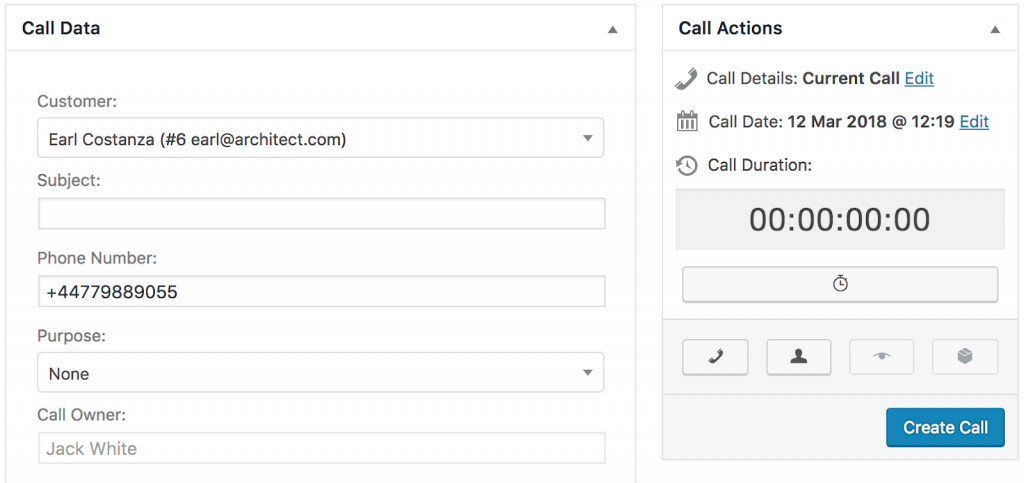This screenshot has width=1024, height=483.
Task: Click the customer silhouette action button
Action: (x=798, y=357)
